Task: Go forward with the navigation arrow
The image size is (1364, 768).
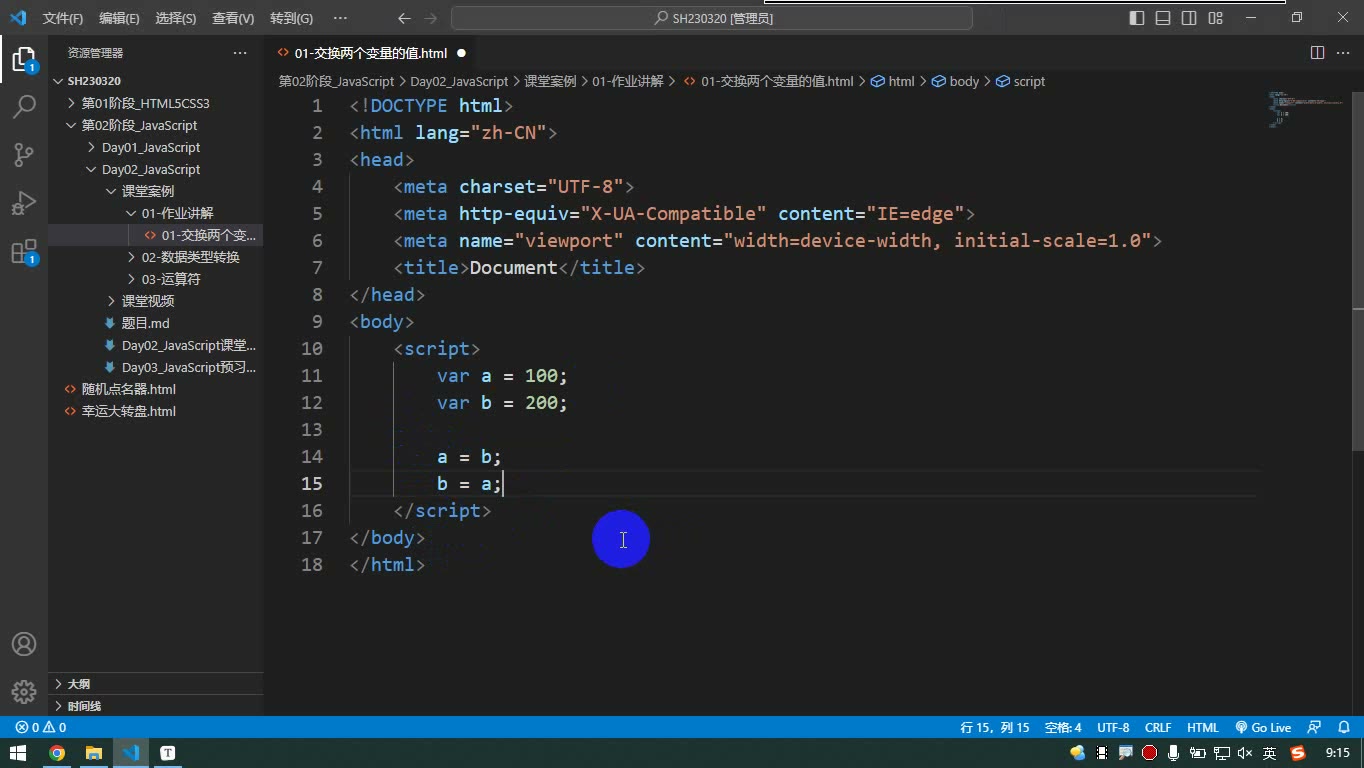Action: (x=431, y=18)
